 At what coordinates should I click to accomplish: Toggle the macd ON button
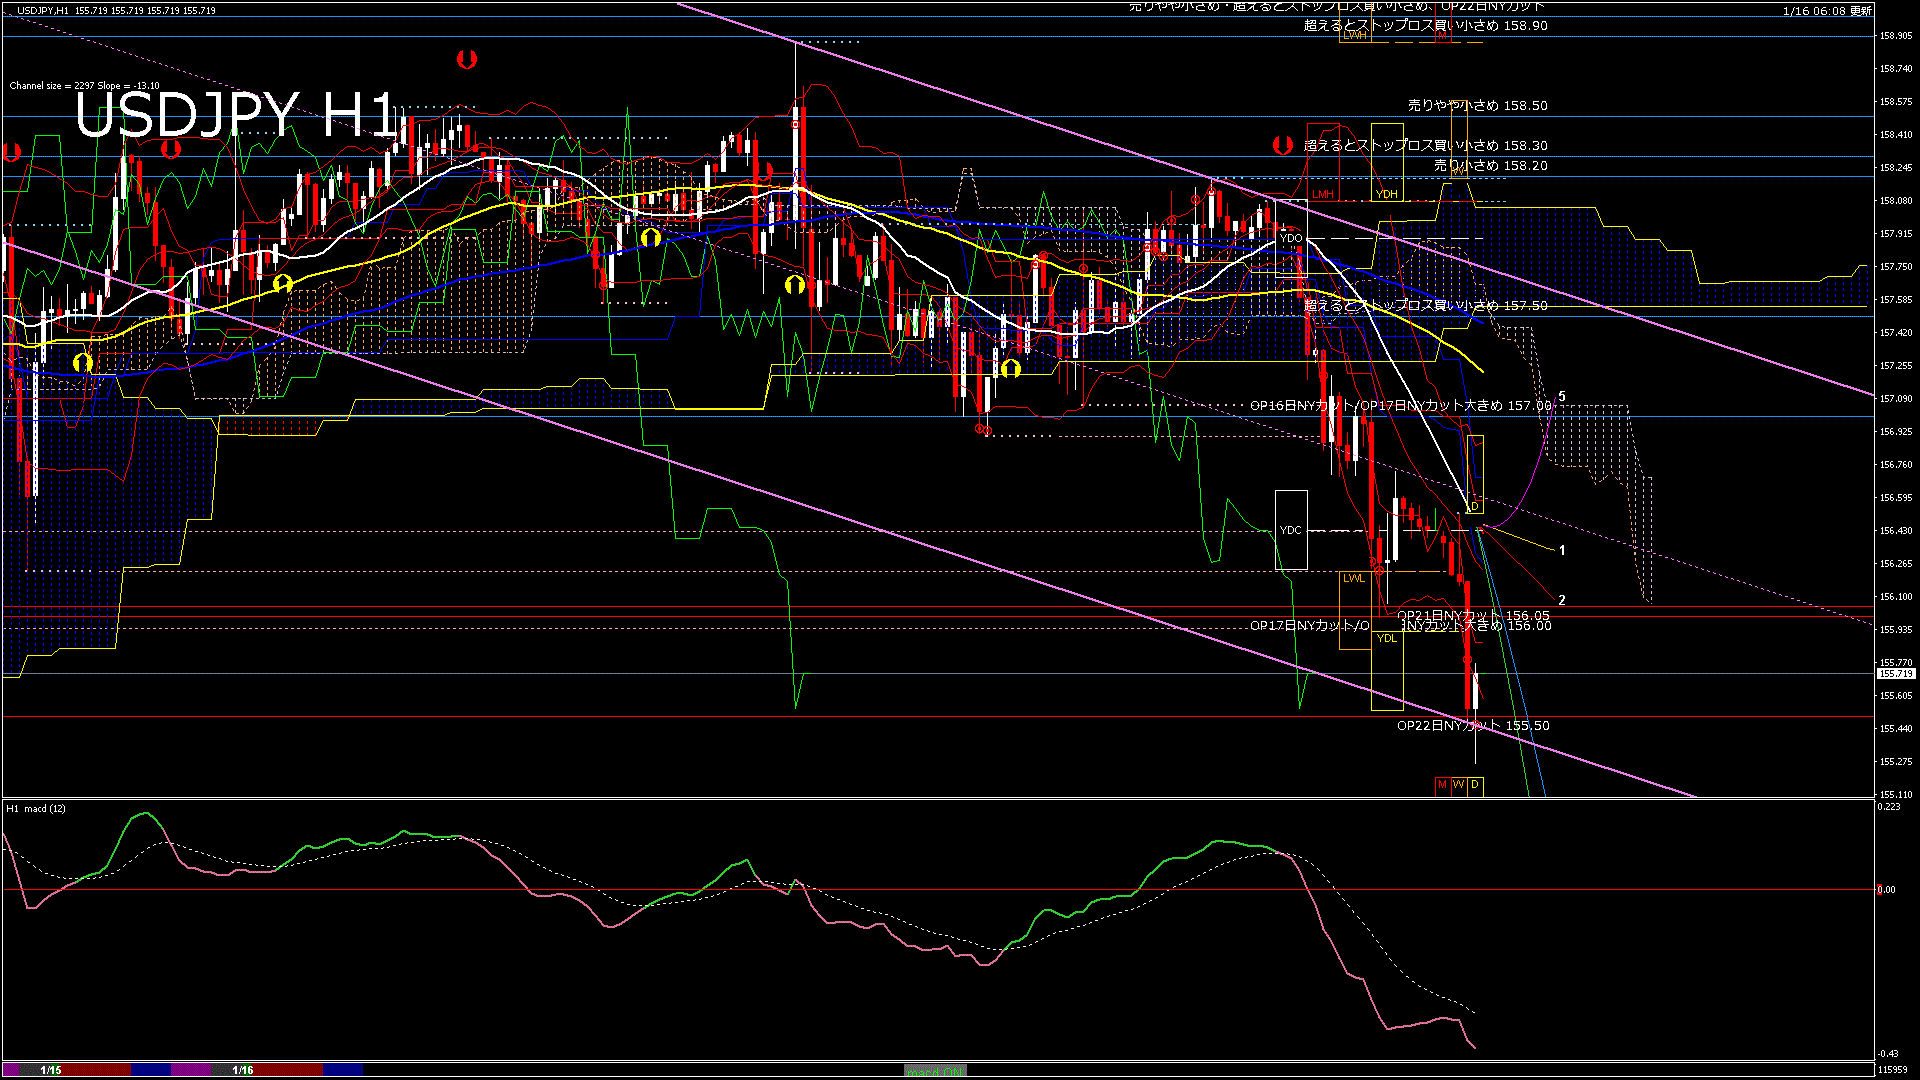click(x=935, y=1070)
